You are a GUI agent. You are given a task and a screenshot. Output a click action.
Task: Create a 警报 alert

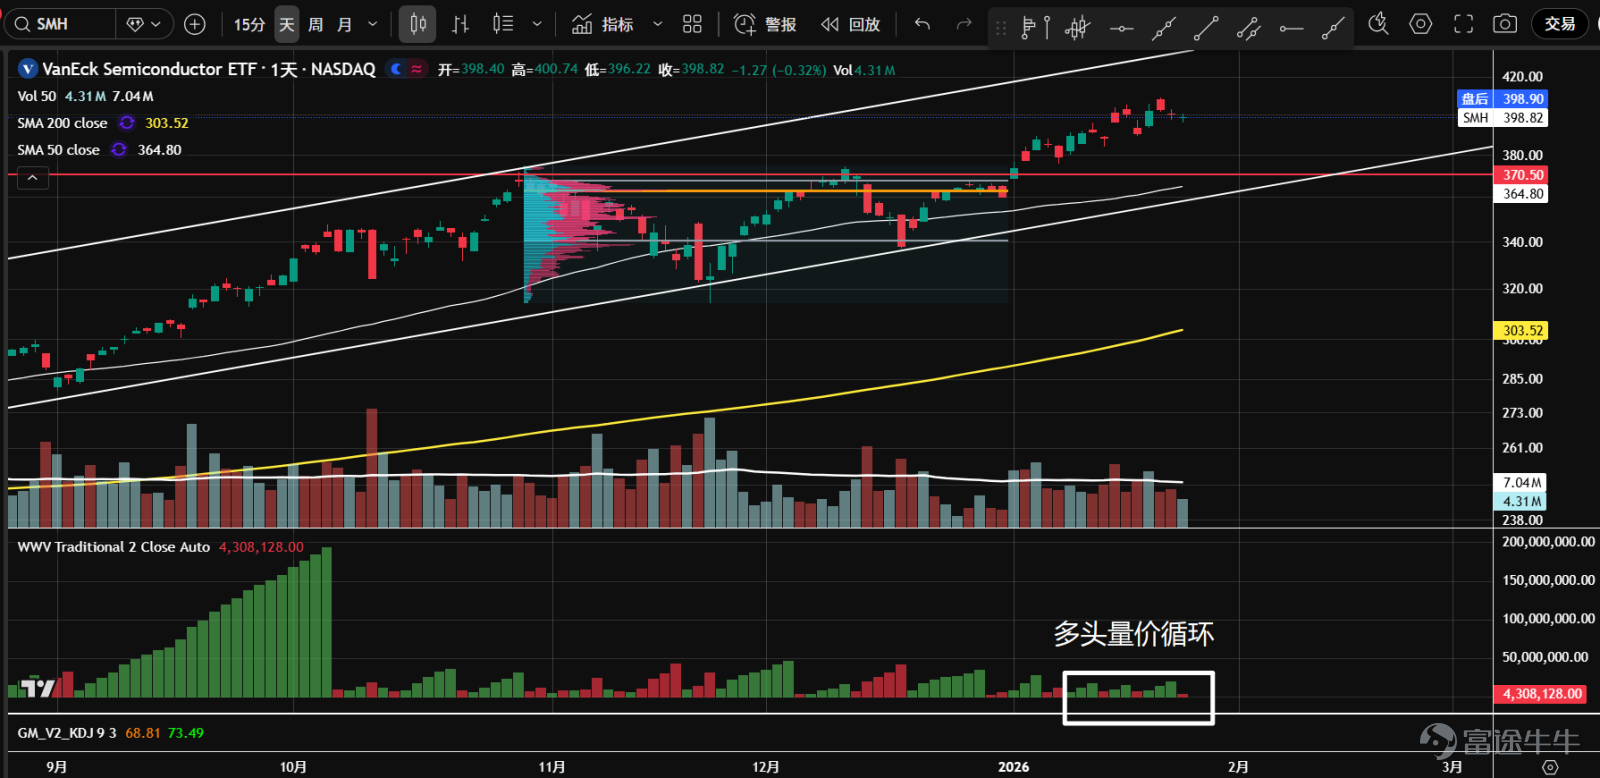point(765,24)
